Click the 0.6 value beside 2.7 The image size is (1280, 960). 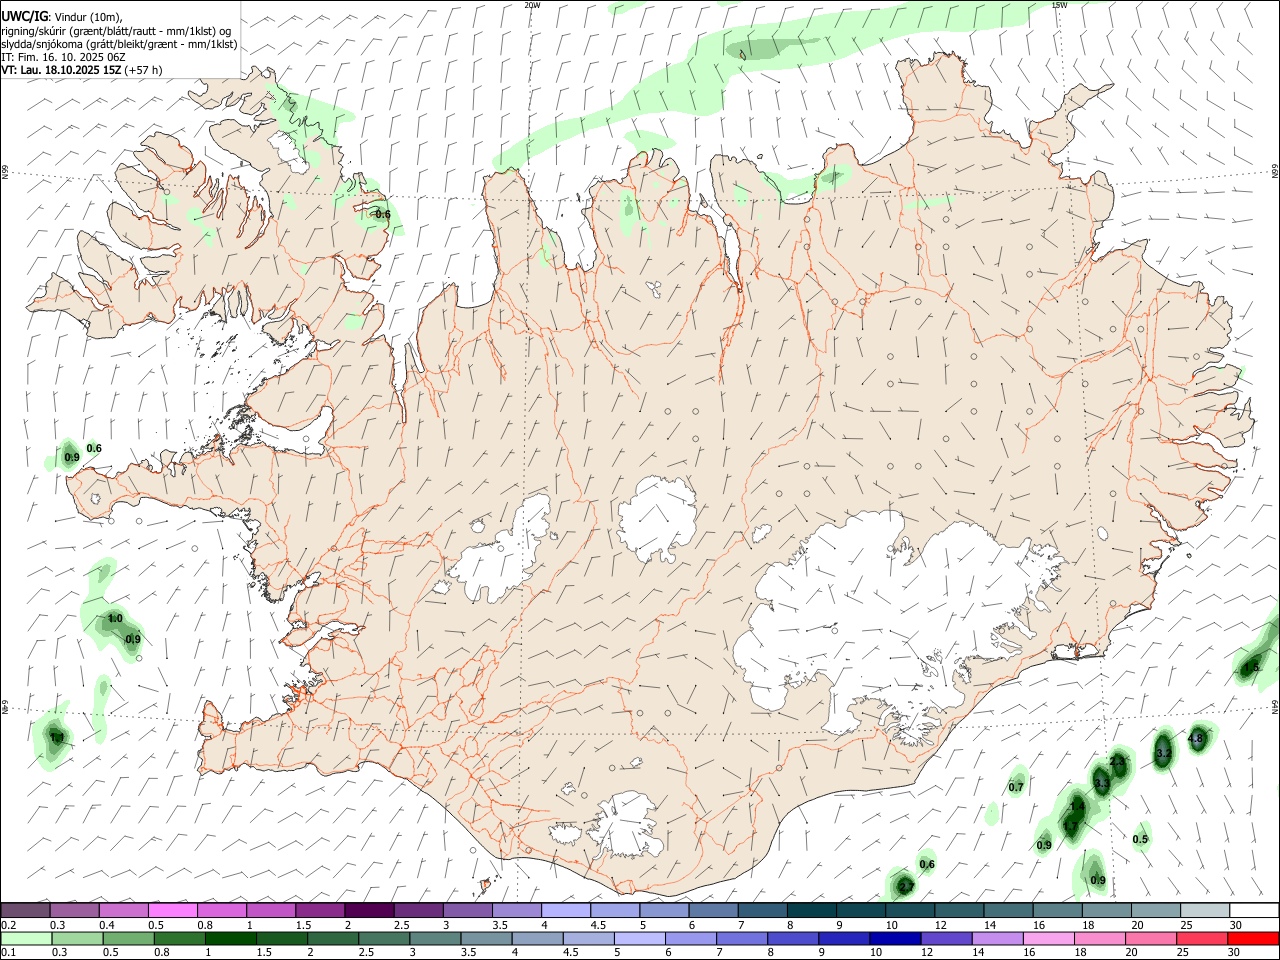pos(927,864)
